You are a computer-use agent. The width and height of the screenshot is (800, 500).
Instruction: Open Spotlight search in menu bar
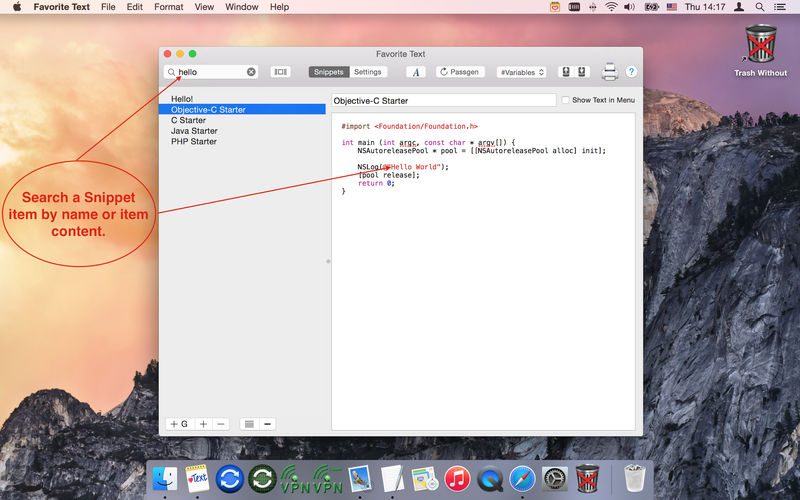point(760,7)
